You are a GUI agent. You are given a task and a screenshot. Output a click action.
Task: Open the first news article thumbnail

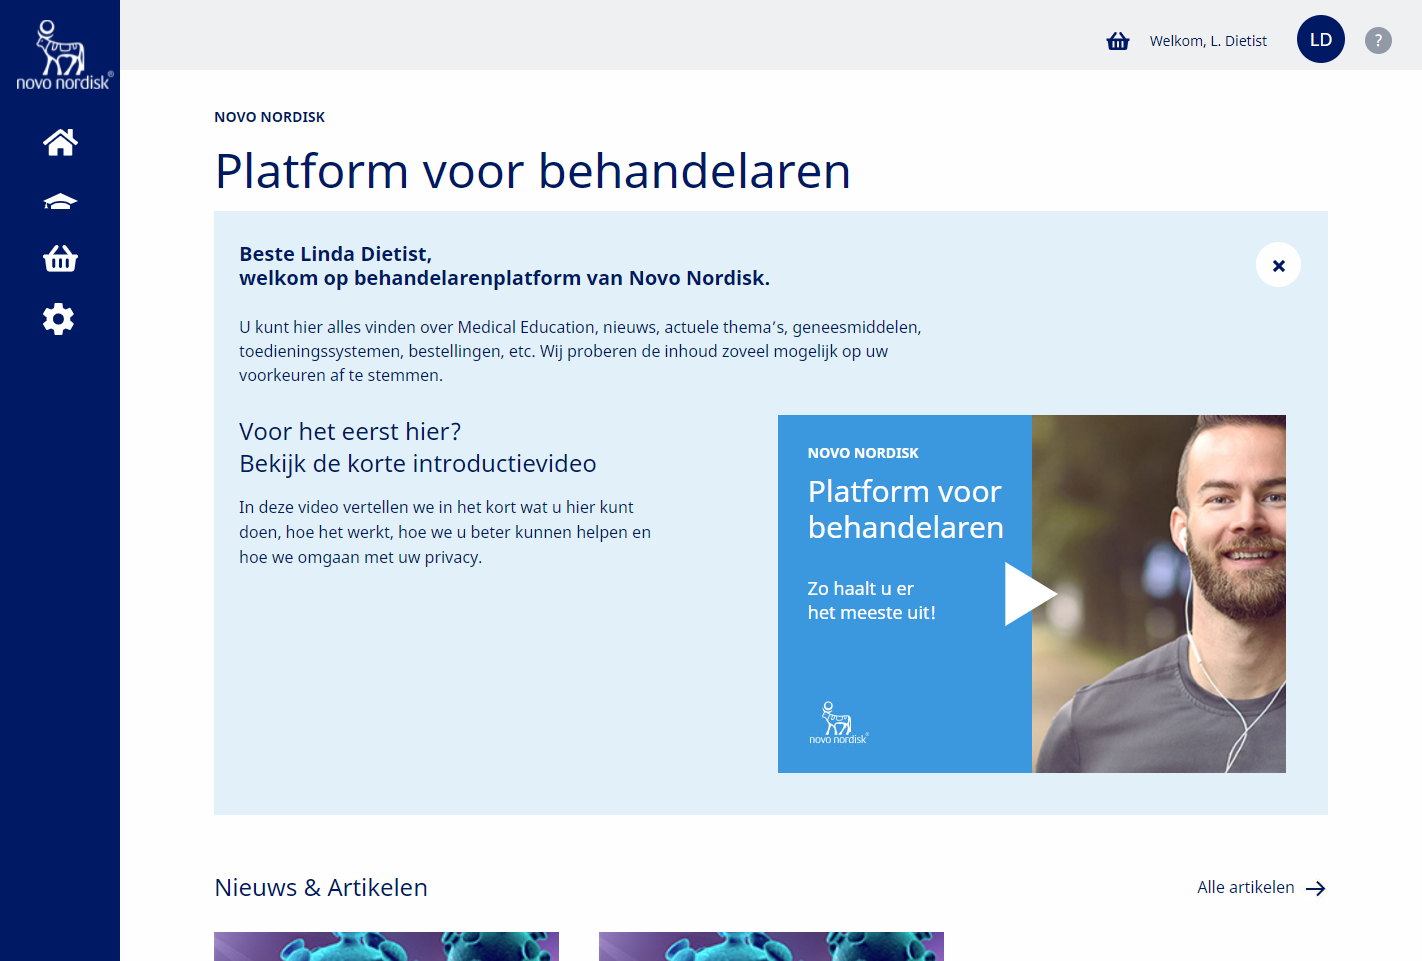click(386, 946)
